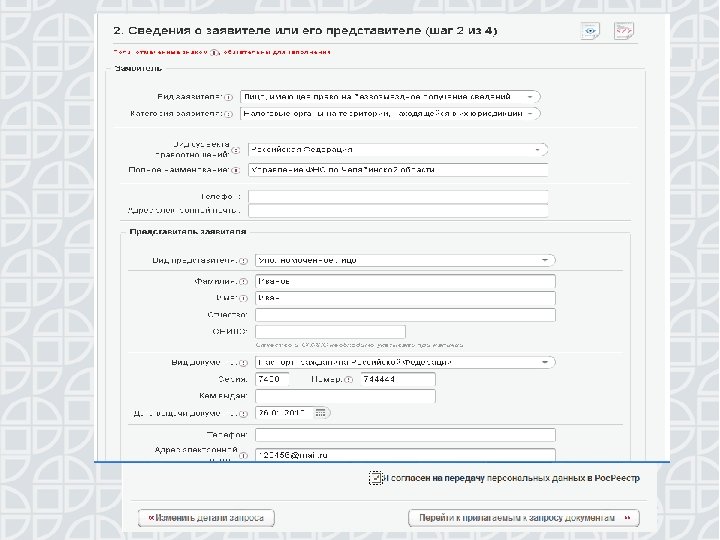The height and width of the screenshot is (540, 720).
Task: Click 'Перейти к прилагаемым к запросу документам' button
Action: pos(523,518)
